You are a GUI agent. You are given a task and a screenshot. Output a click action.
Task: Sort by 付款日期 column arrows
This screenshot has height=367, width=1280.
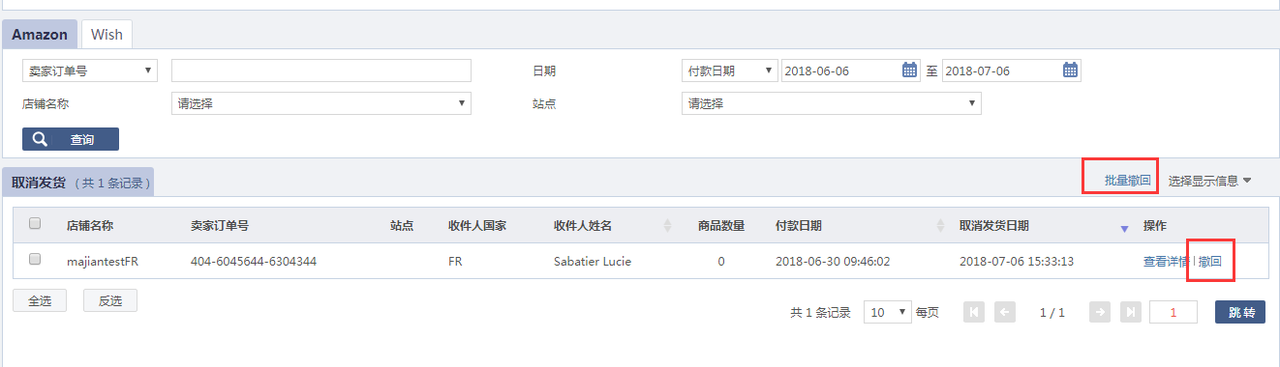click(940, 226)
